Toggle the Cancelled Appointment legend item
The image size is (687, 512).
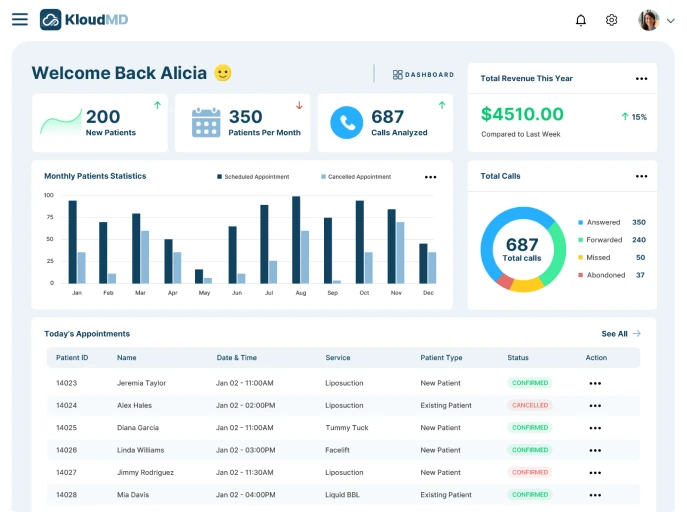(x=356, y=177)
